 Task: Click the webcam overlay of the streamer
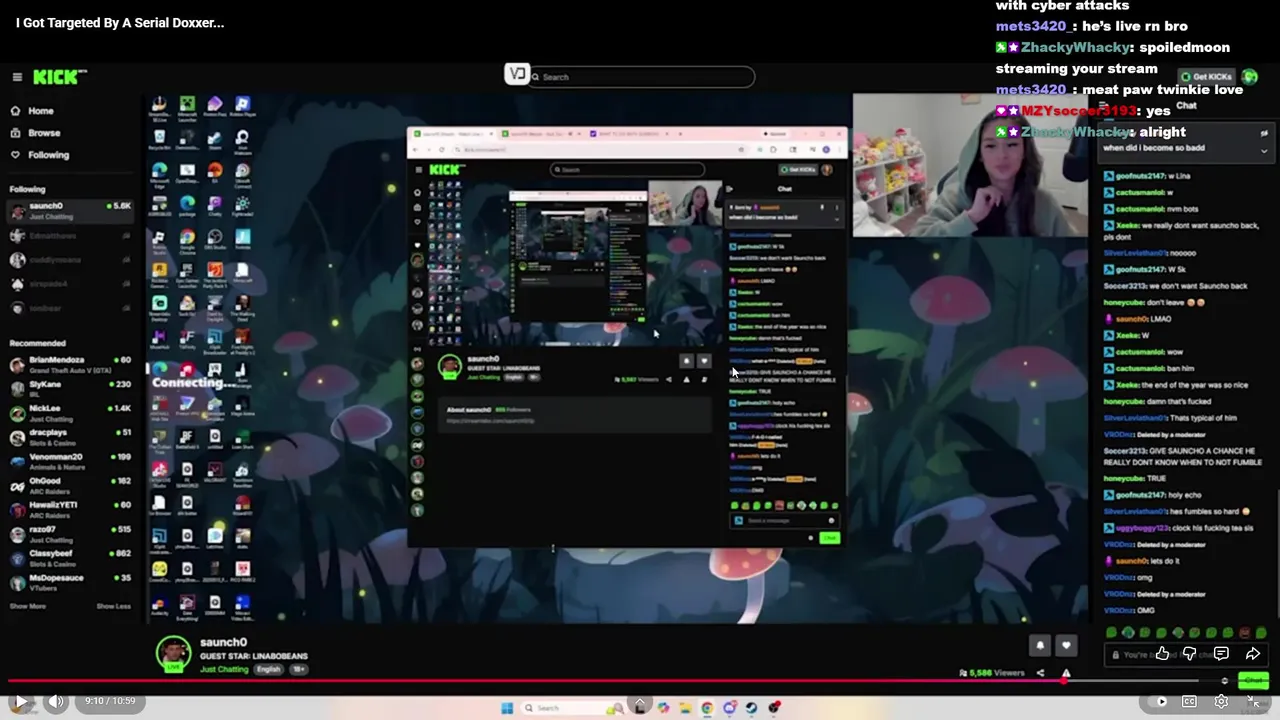[970, 165]
